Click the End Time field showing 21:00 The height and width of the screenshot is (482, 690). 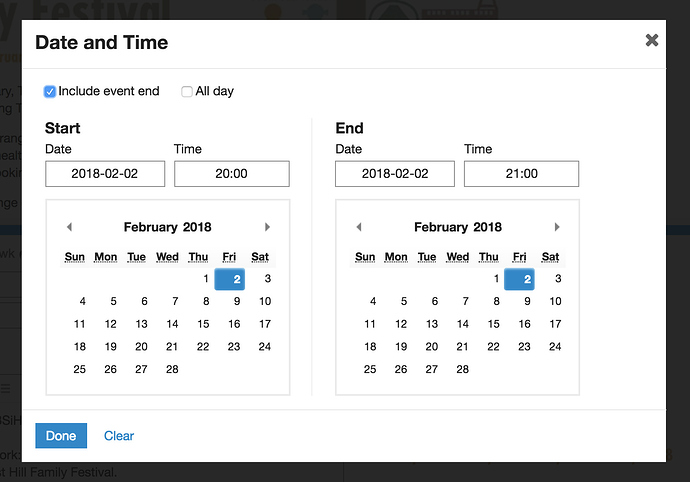click(521, 174)
